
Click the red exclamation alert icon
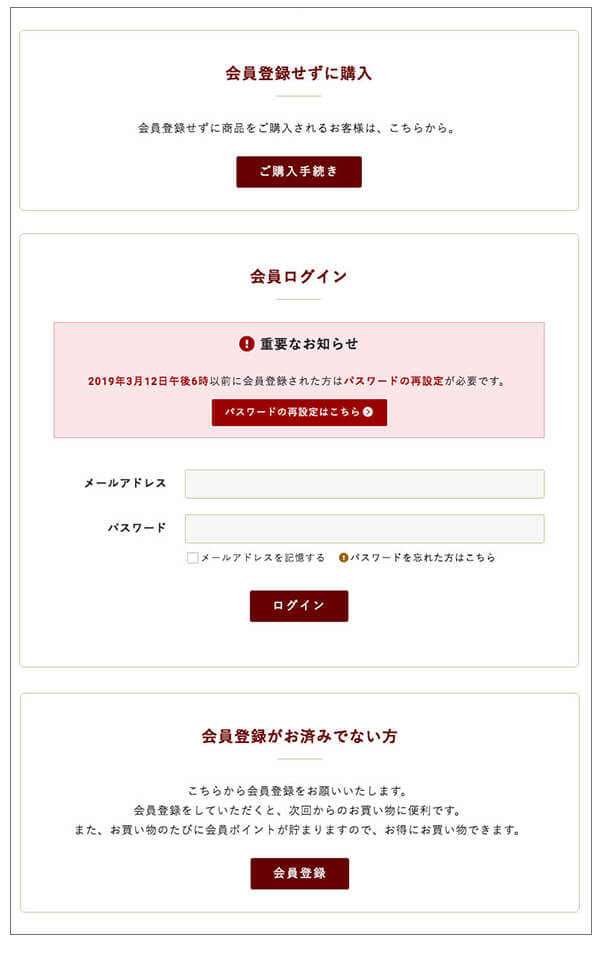pos(247,344)
